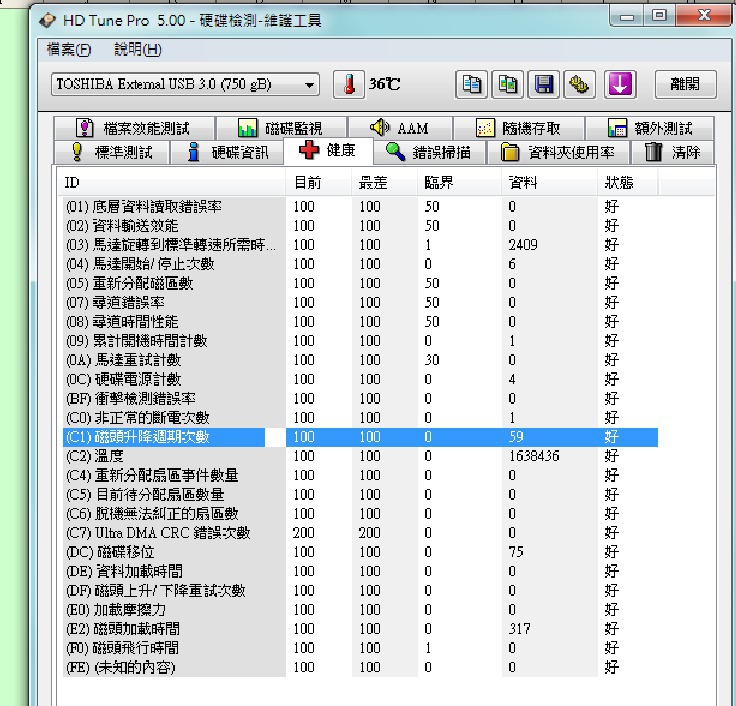Select row (08) 尋道時間性能
This screenshot has width=736, height=706.
tap(360, 322)
